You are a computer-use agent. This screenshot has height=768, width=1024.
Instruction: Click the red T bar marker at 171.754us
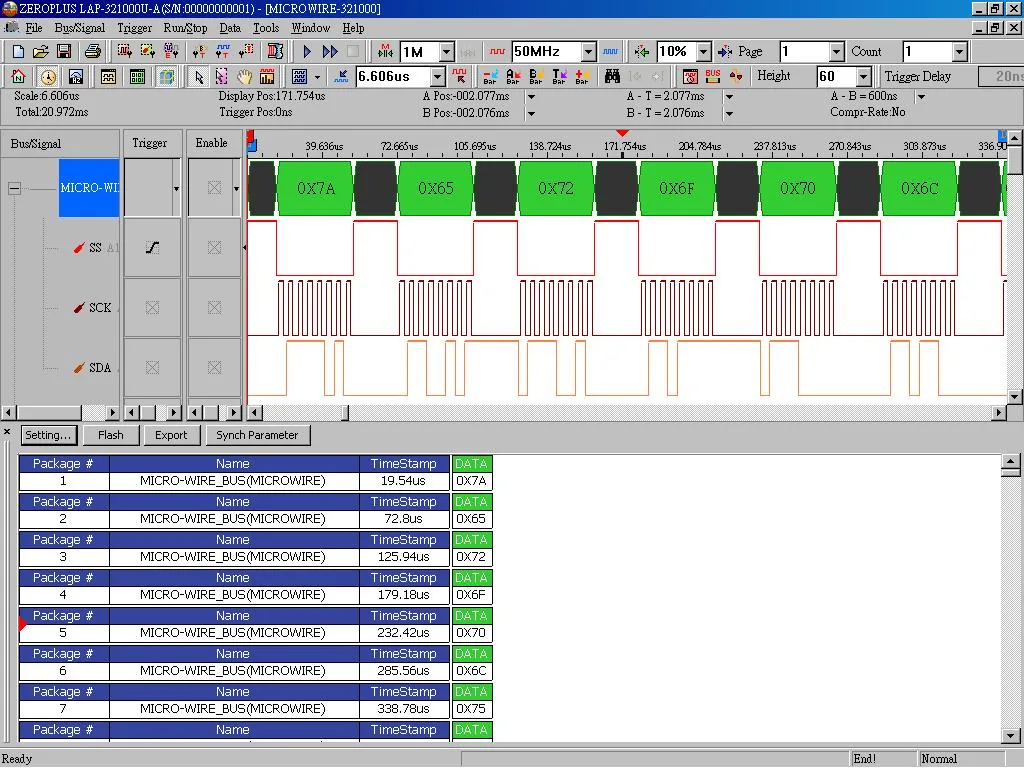622,133
